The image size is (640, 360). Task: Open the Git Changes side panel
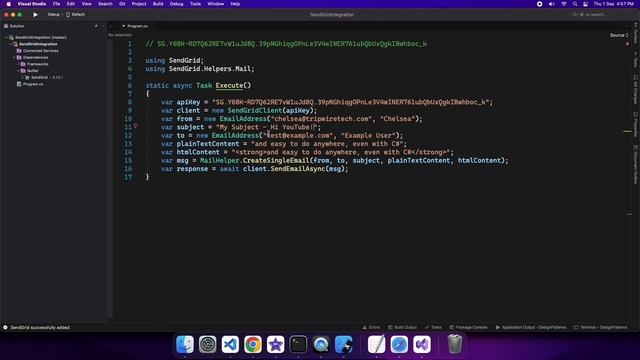[636, 90]
